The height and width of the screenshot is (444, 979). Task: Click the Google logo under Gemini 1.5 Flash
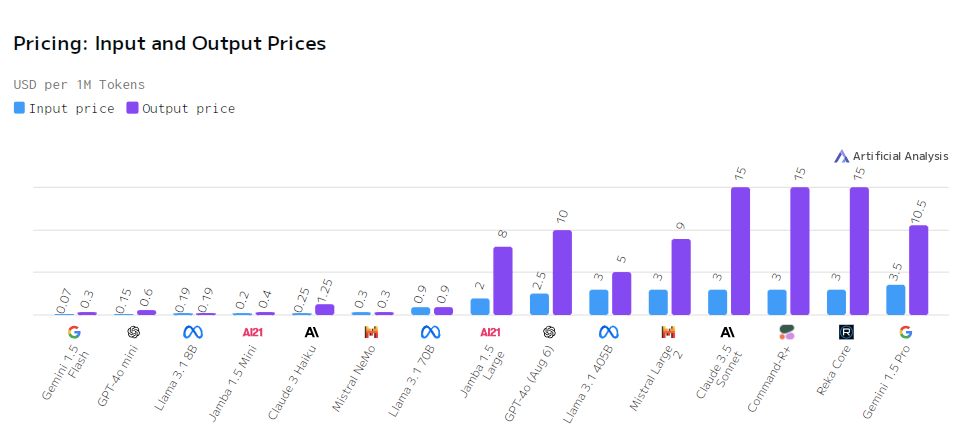[x=74, y=332]
